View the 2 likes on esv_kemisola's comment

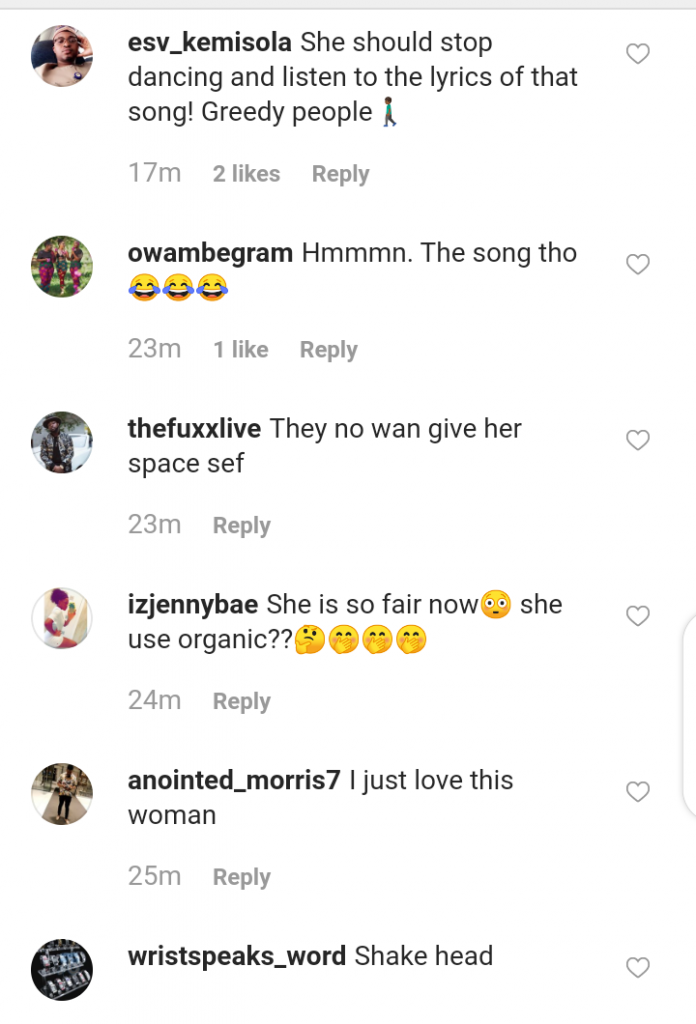(x=246, y=174)
